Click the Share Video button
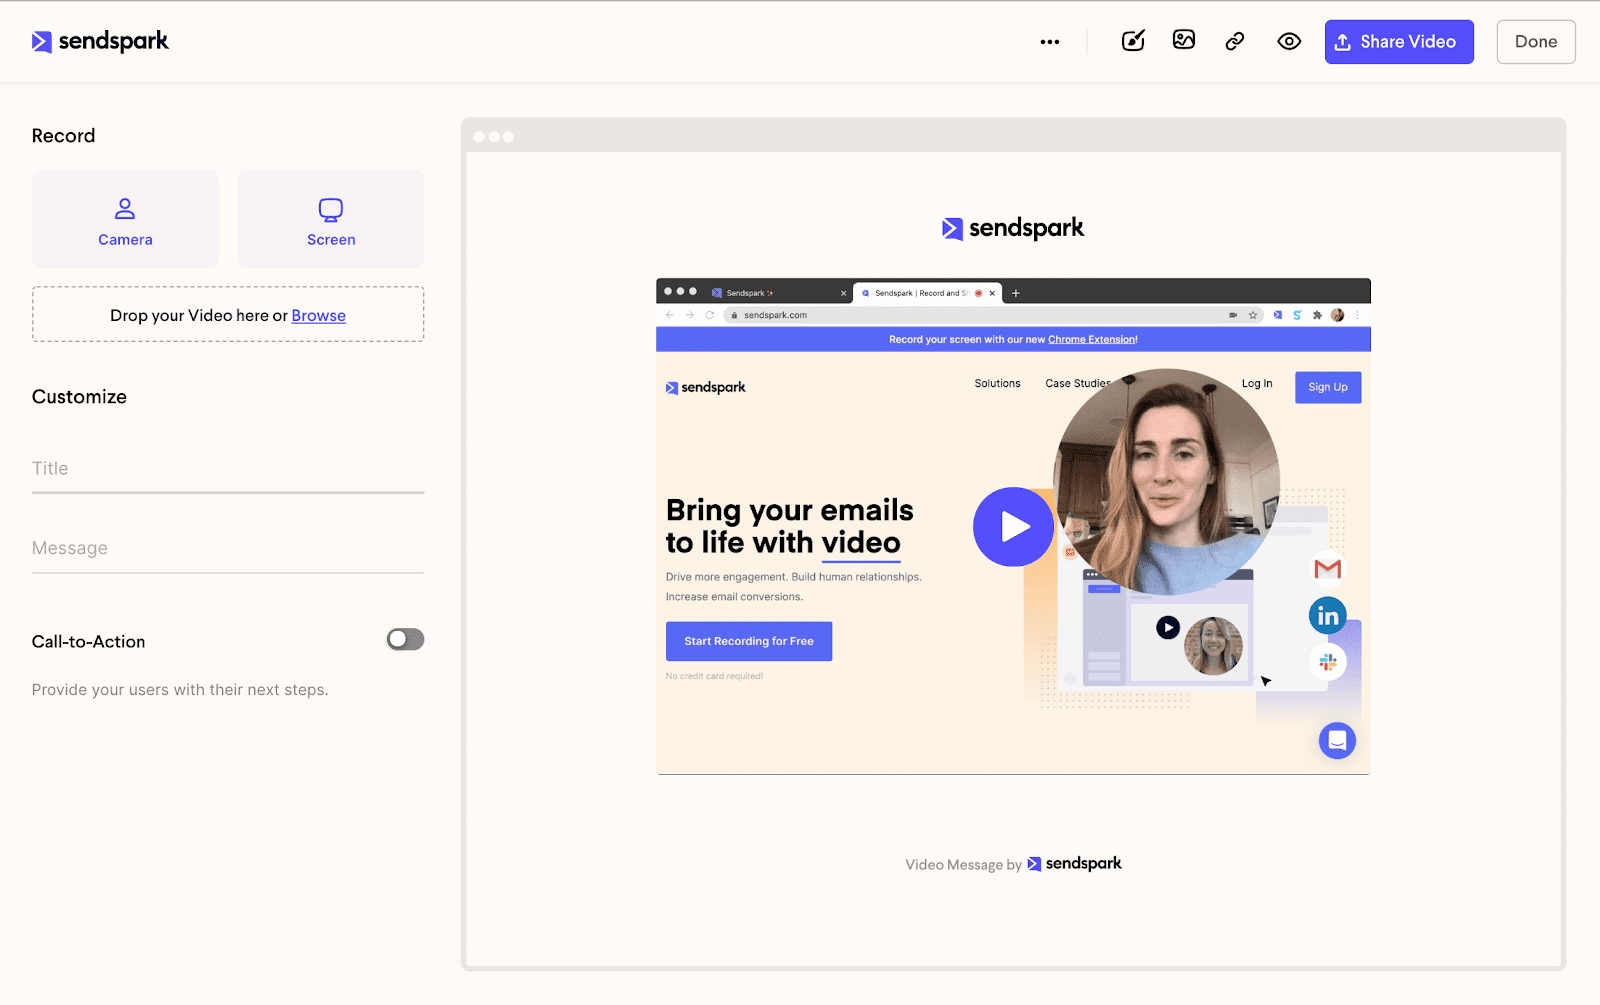The height and width of the screenshot is (1005, 1600). click(1399, 42)
